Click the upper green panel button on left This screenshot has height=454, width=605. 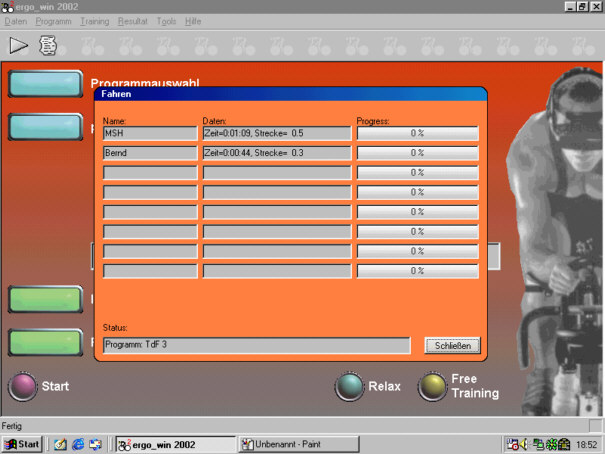click(45, 299)
